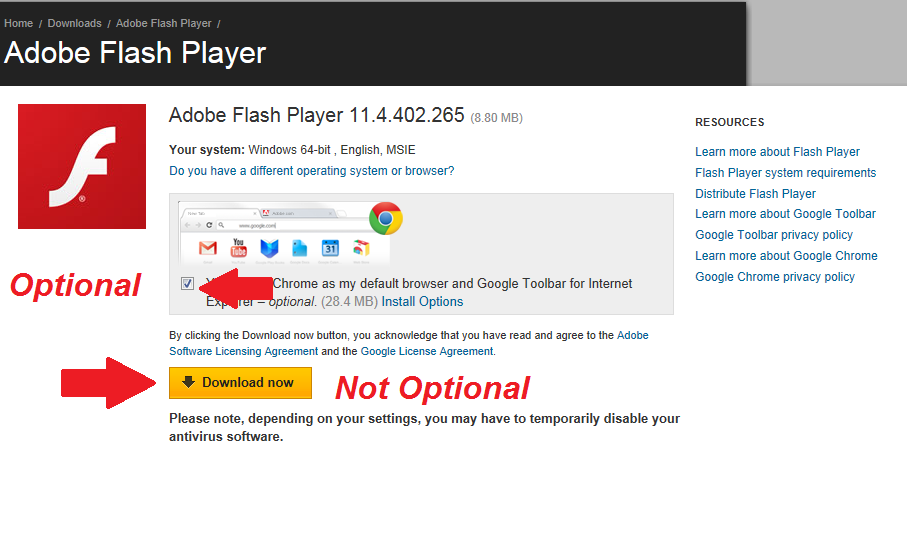The image size is (907, 560).
Task: Click the Google Calendar 31 icon
Action: click(x=330, y=248)
